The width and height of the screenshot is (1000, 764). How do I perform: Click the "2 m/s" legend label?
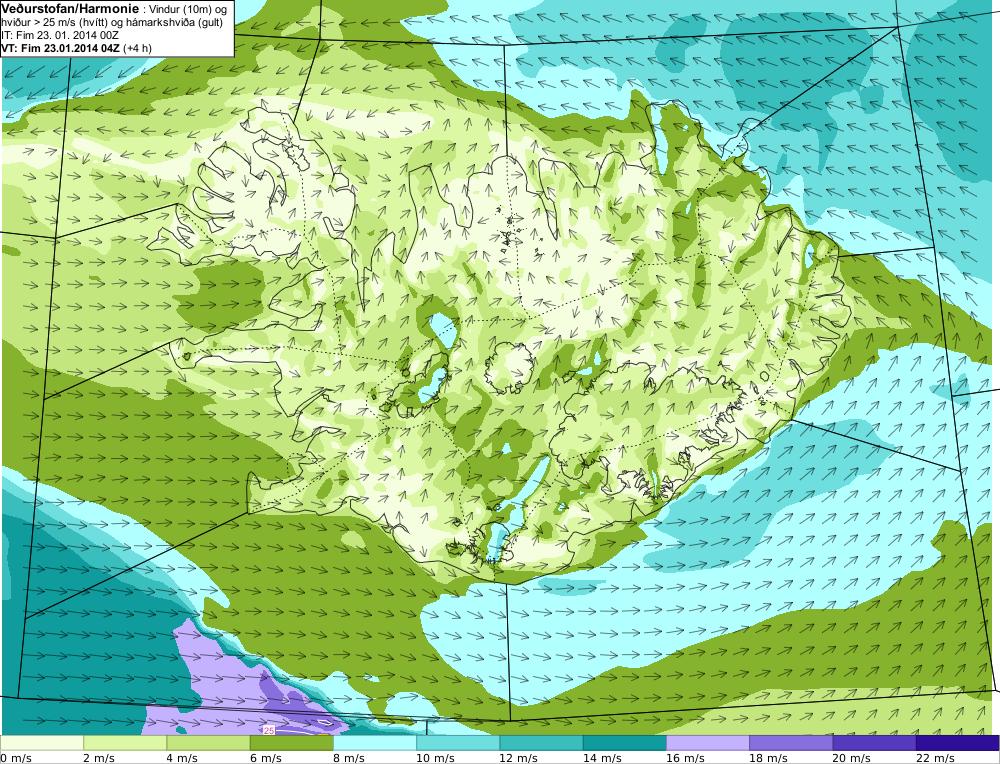(99, 758)
